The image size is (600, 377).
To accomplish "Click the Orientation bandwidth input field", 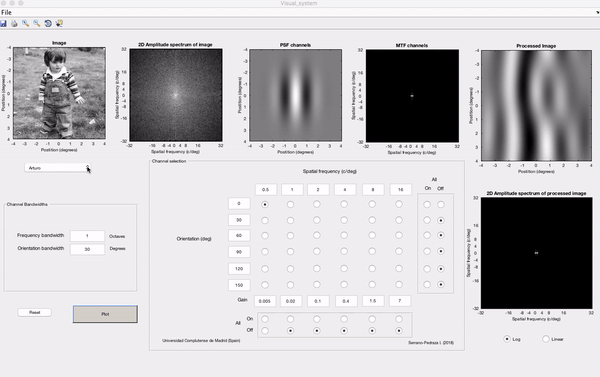I will pos(87,249).
